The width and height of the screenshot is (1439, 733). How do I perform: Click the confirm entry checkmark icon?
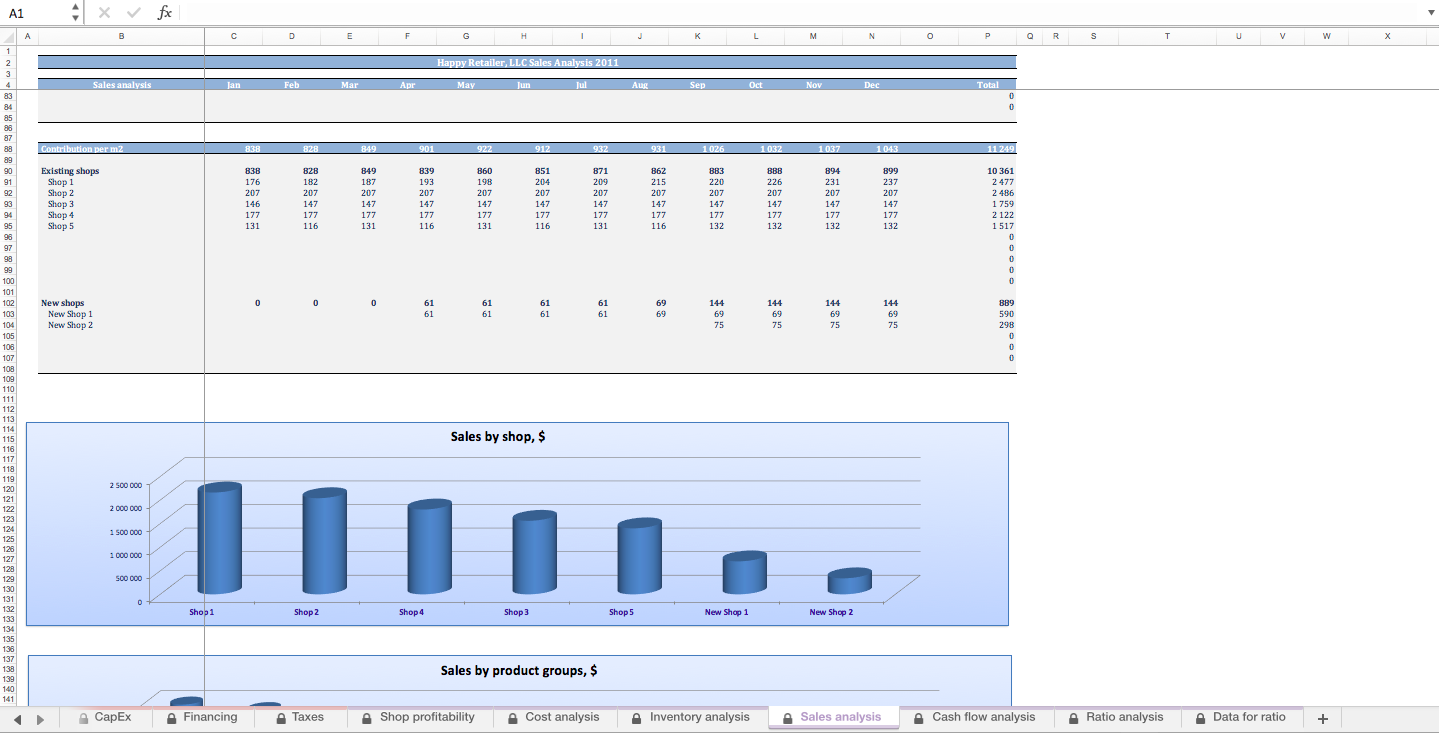[134, 12]
